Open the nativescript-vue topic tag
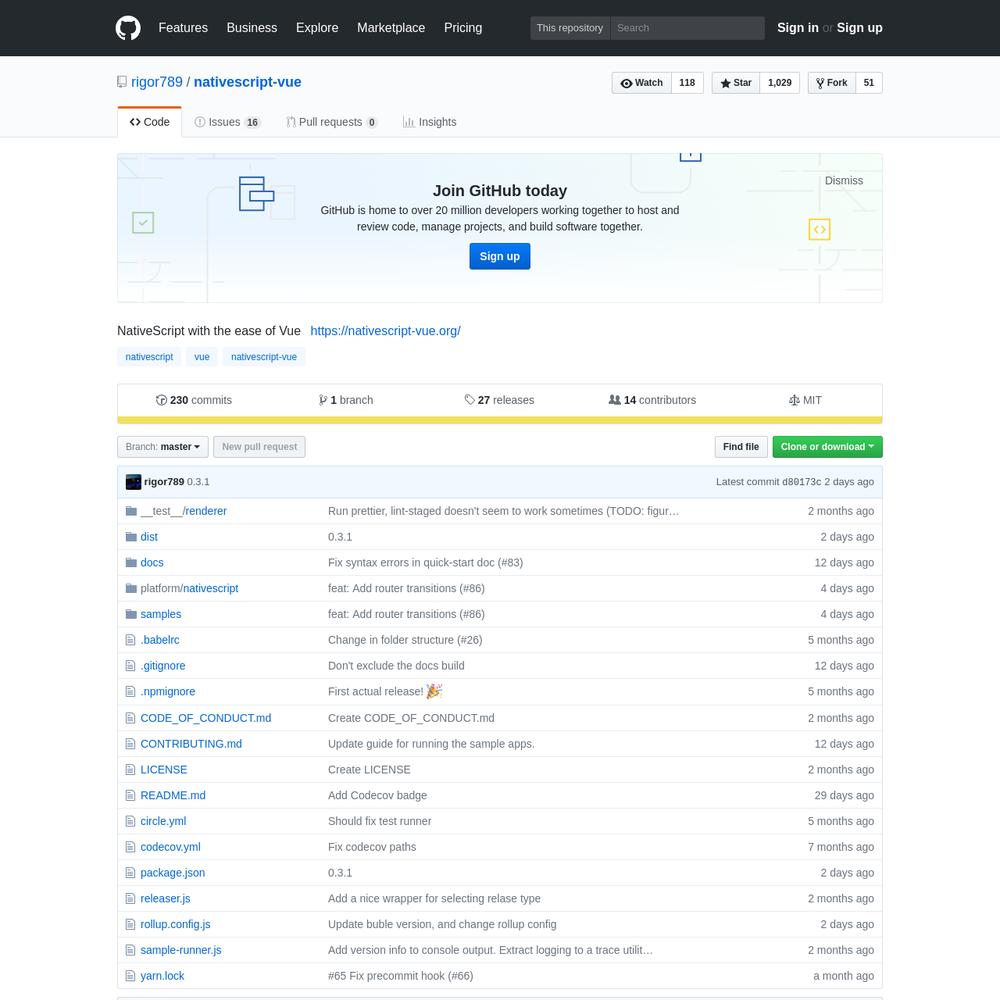This screenshot has height=1000, width=1000. (264, 357)
